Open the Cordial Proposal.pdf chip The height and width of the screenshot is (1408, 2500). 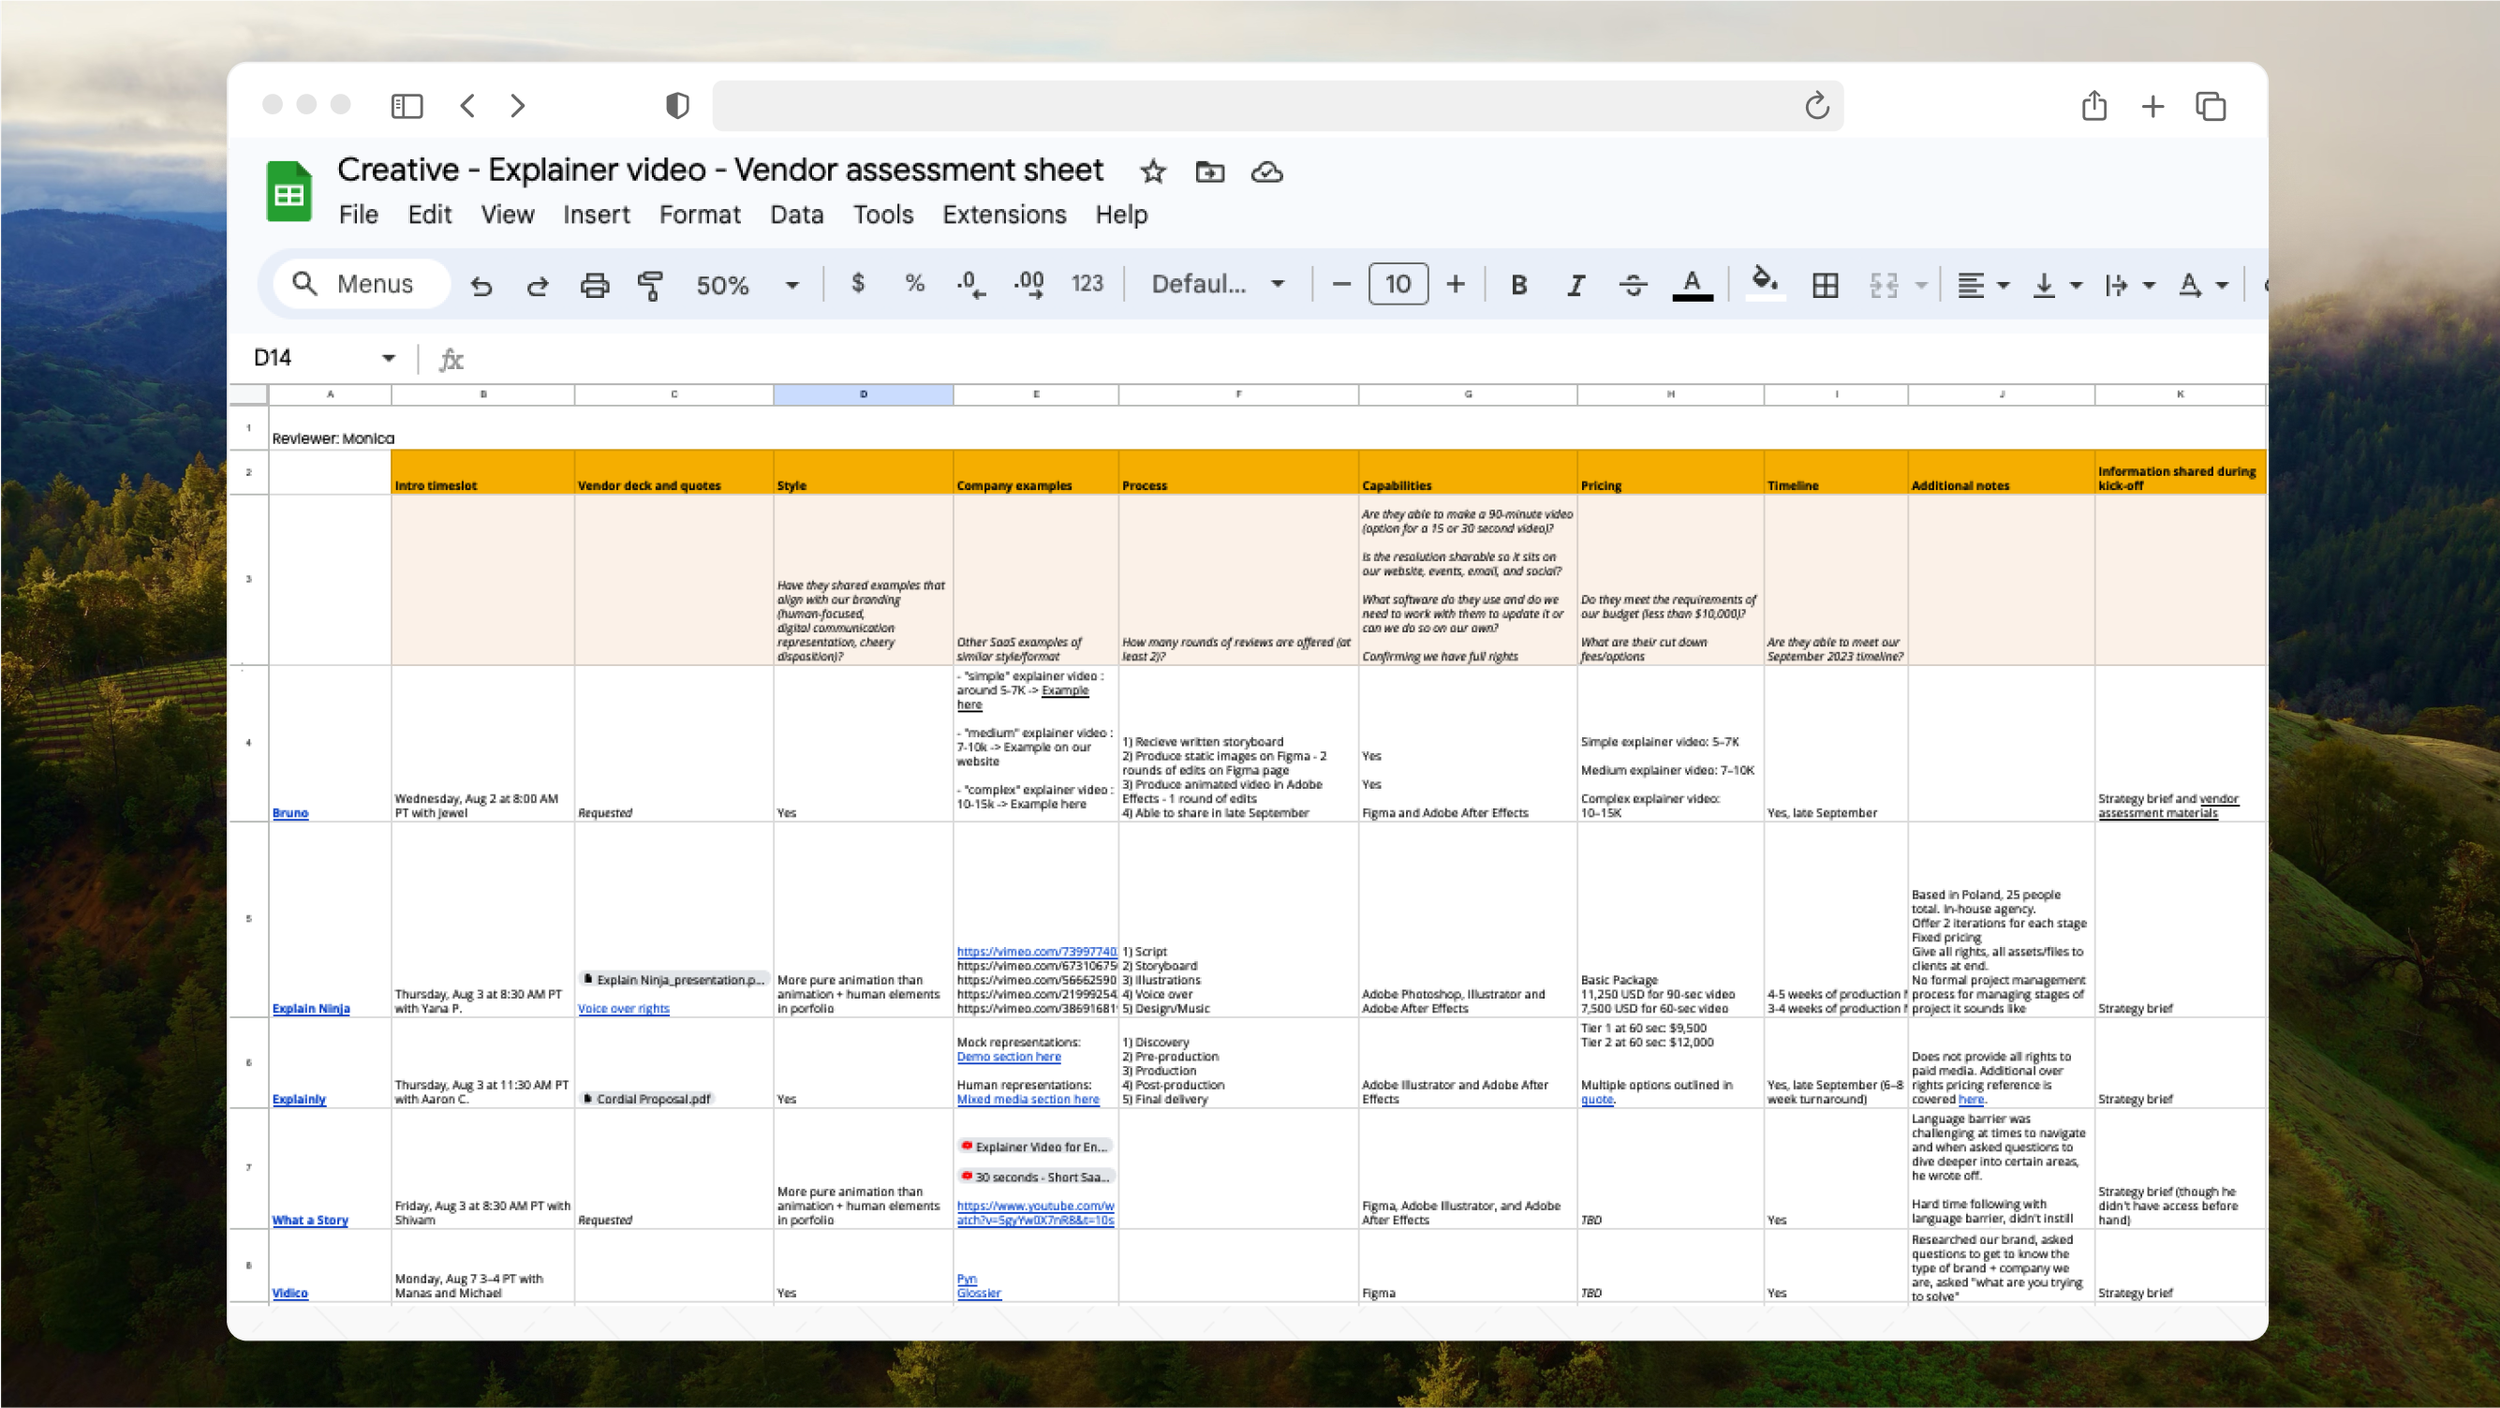click(x=646, y=1099)
